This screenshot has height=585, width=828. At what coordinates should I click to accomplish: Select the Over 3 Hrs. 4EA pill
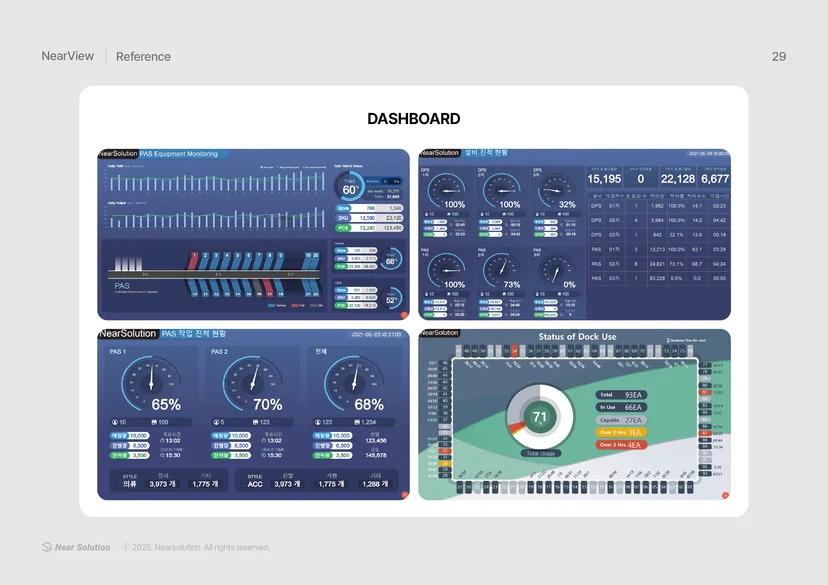(x=621, y=445)
